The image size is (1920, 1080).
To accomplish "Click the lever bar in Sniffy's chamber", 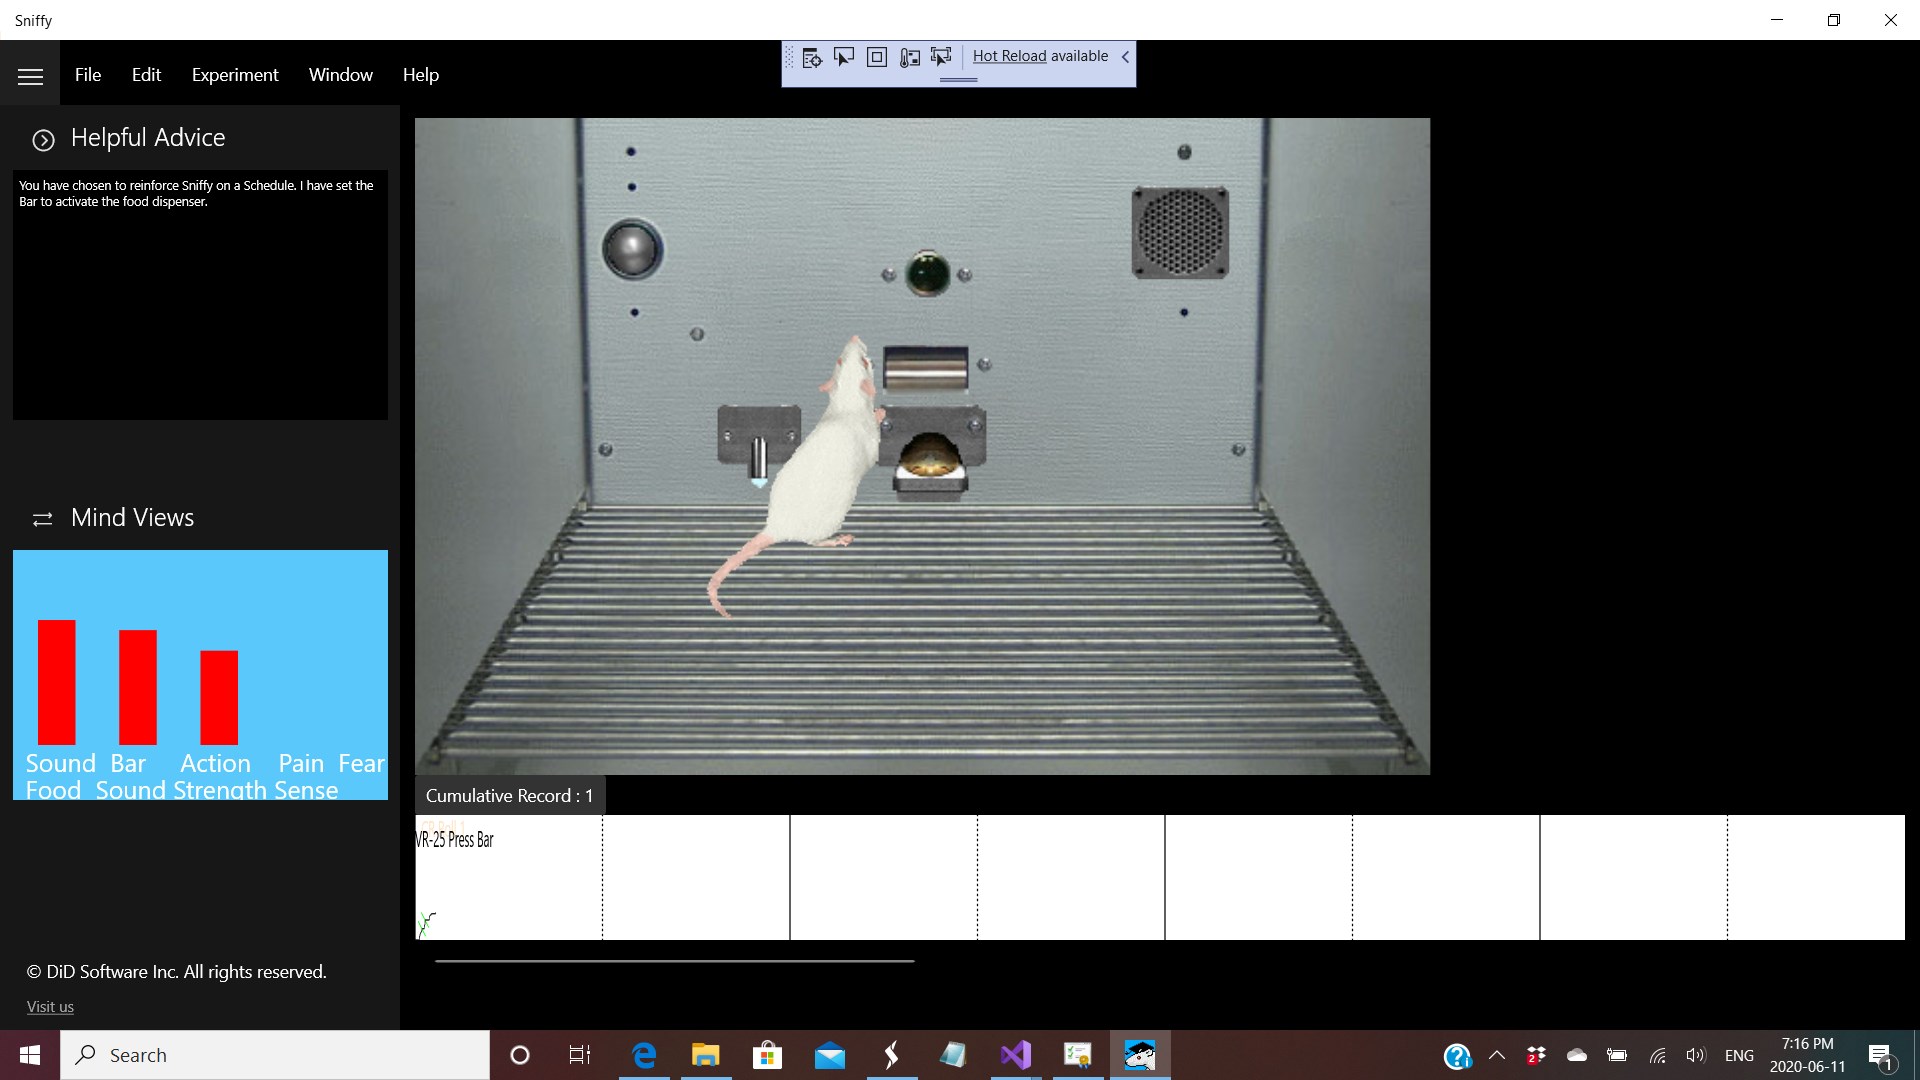I will pyautogui.click(x=925, y=367).
